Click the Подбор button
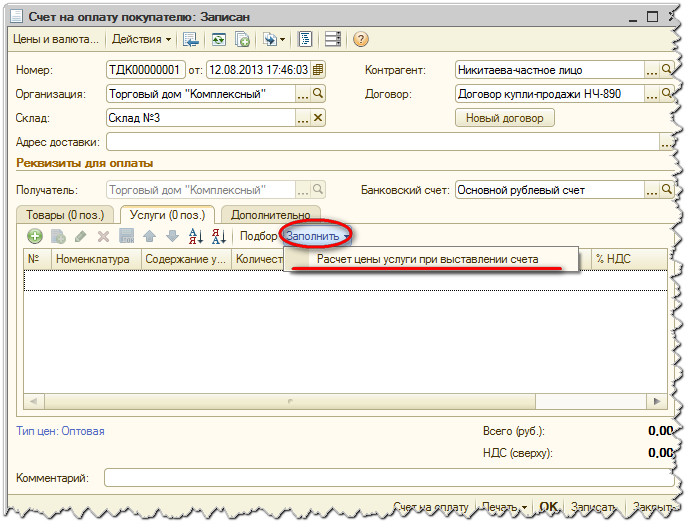The width and height of the screenshot is (692, 528). click(258, 237)
